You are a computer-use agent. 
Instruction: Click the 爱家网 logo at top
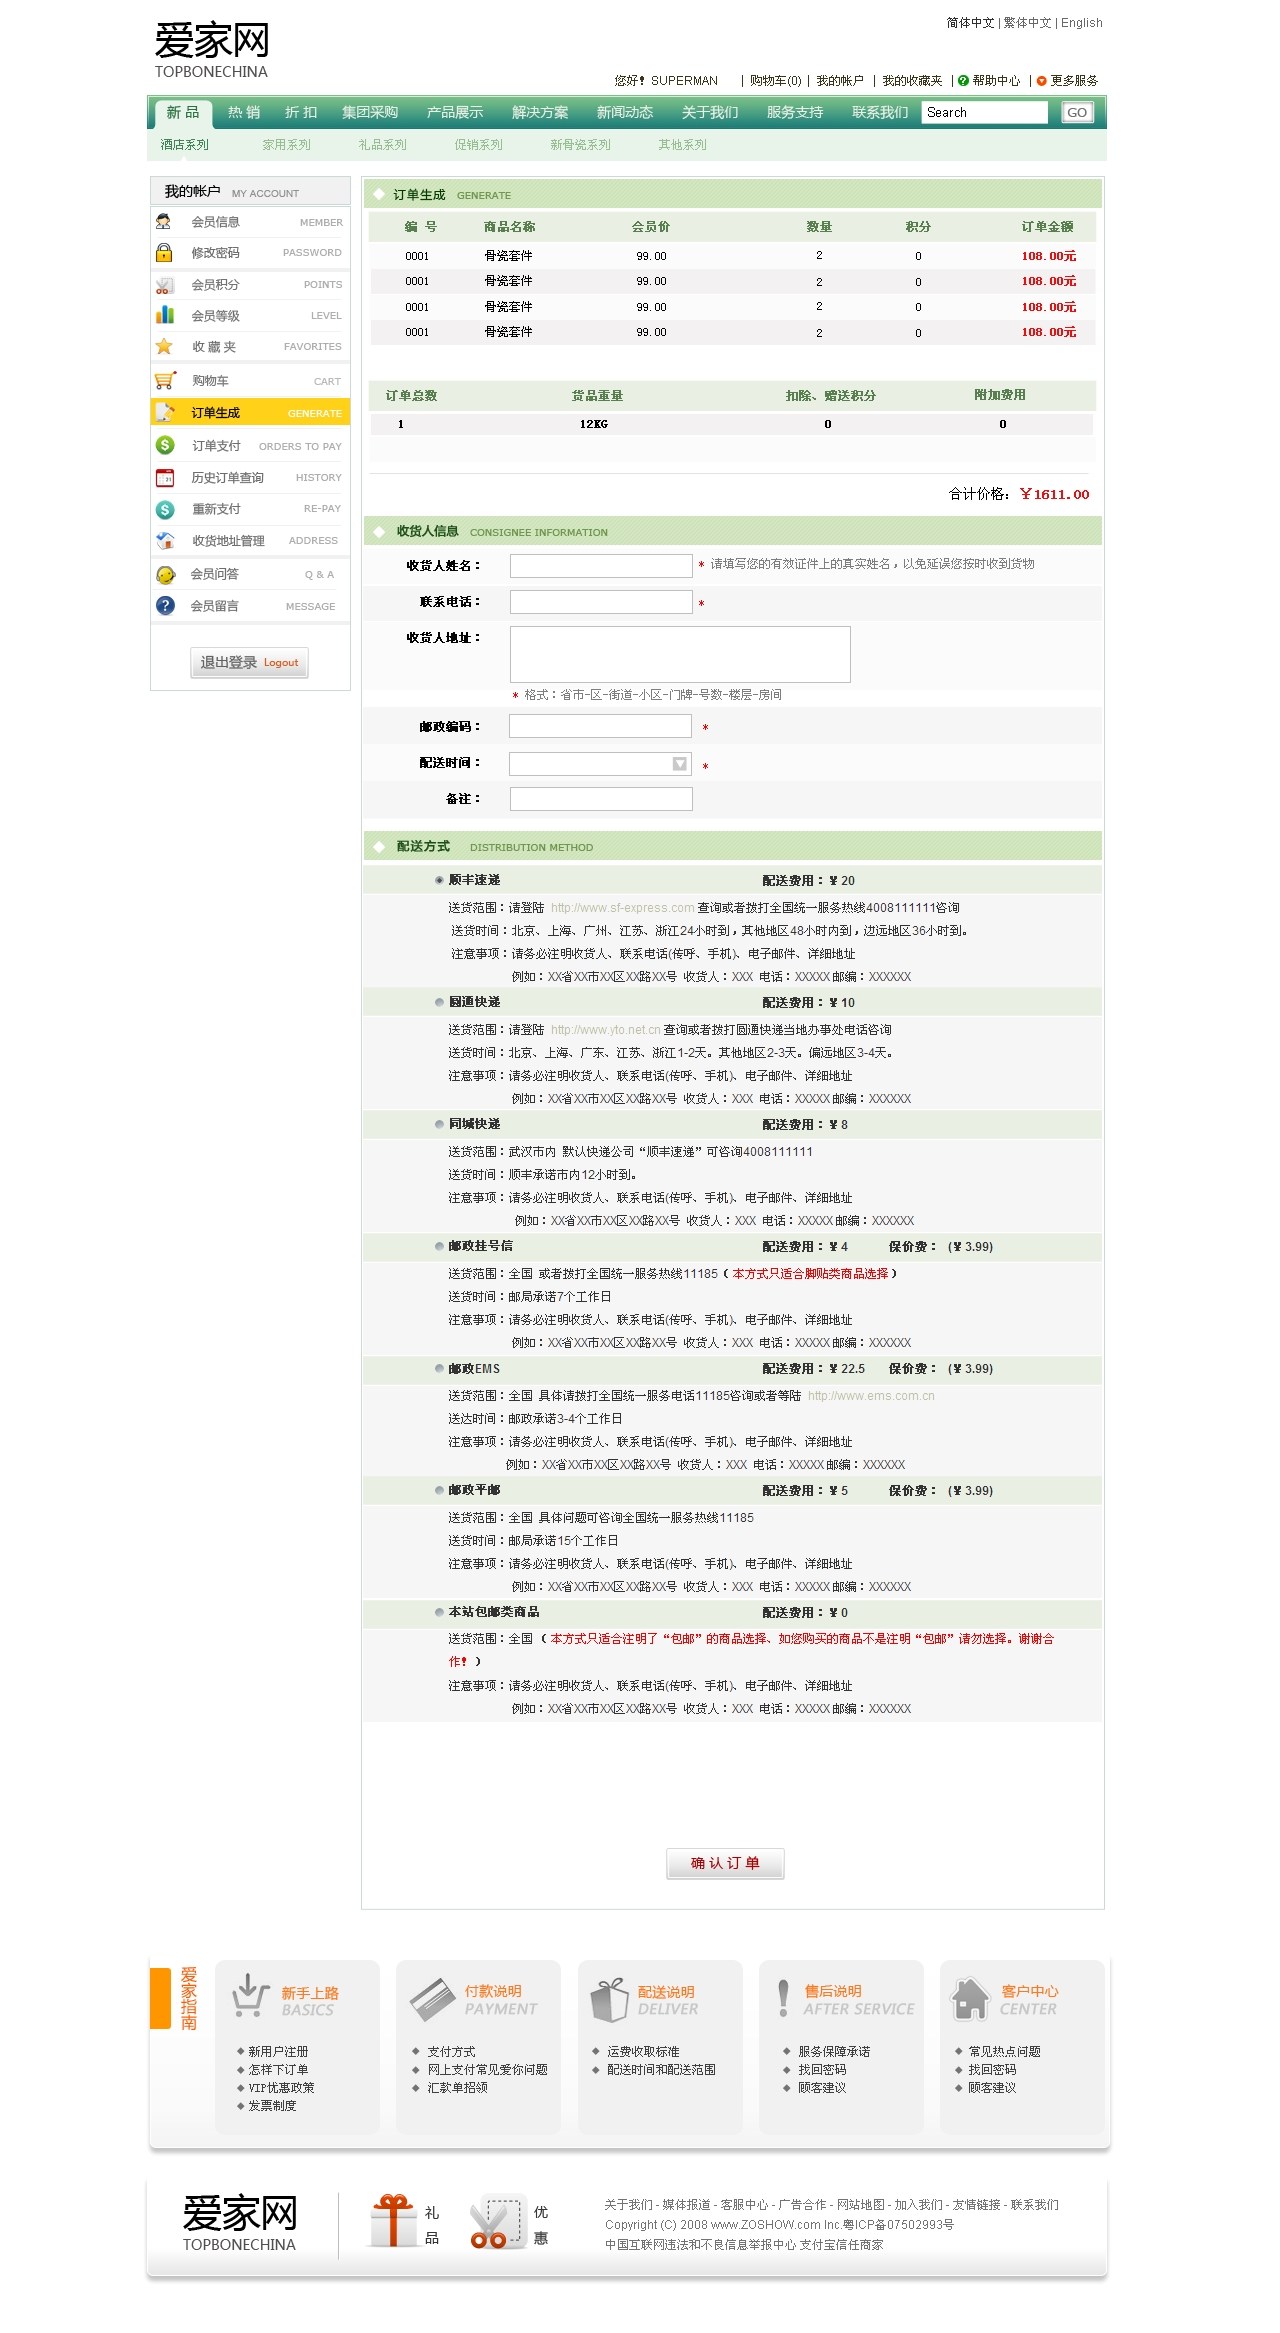pyautogui.click(x=212, y=50)
